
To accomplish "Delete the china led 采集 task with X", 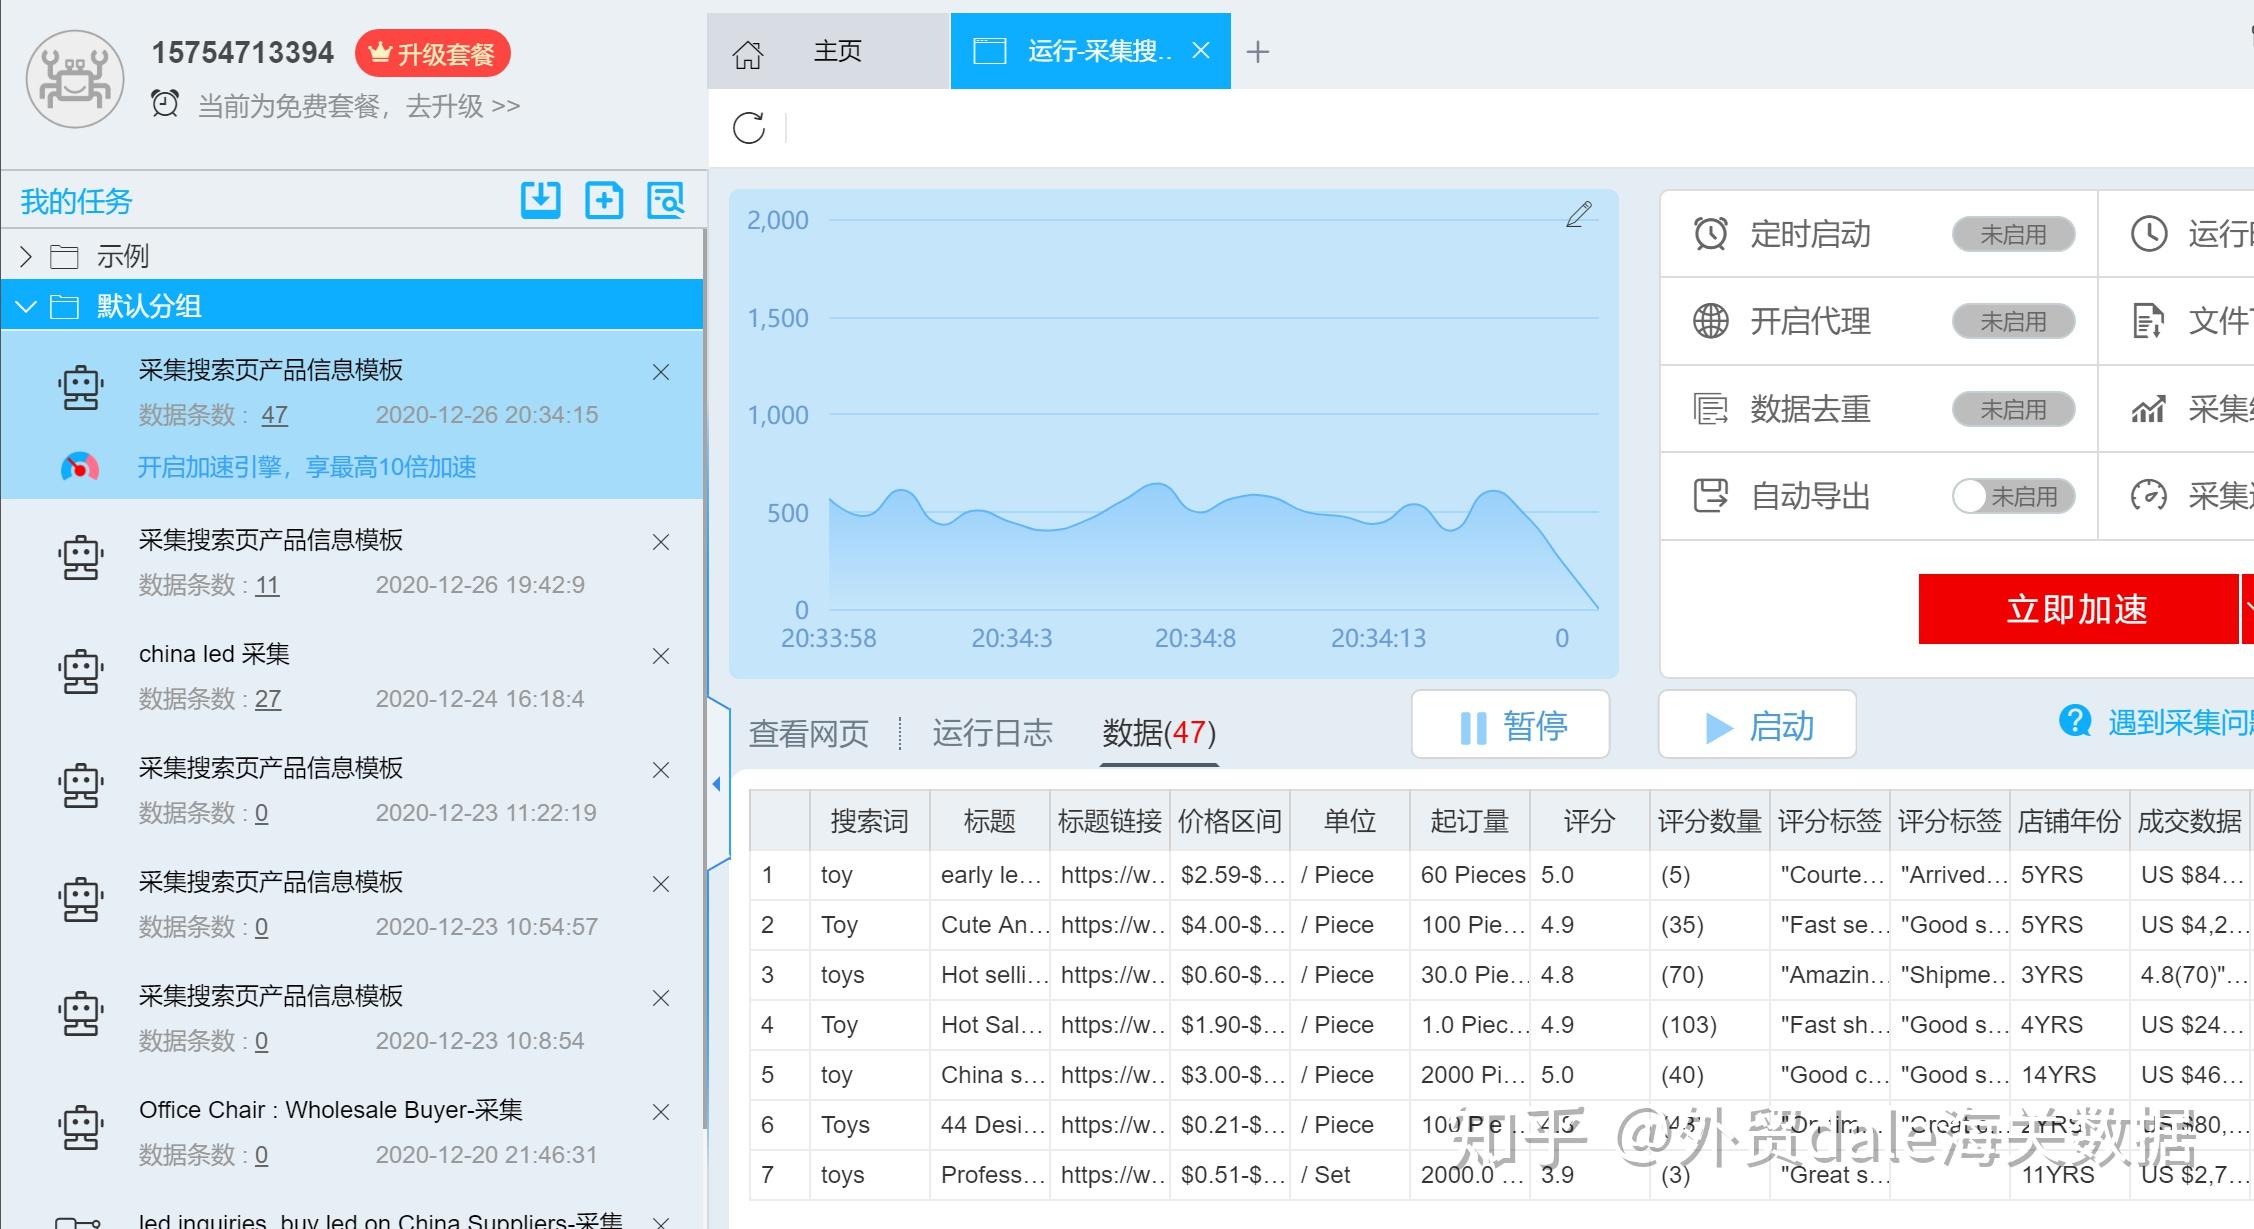I will point(661,656).
